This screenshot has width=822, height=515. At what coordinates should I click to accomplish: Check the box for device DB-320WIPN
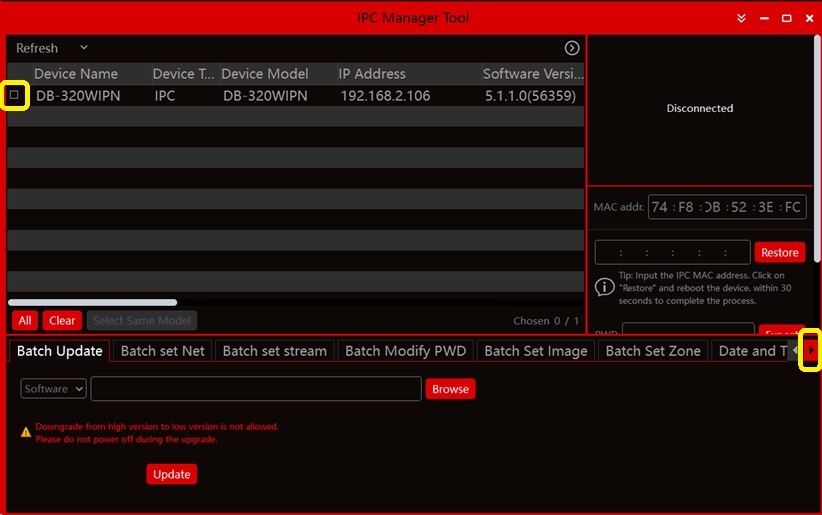pyautogui.click(x=15, y=95)
